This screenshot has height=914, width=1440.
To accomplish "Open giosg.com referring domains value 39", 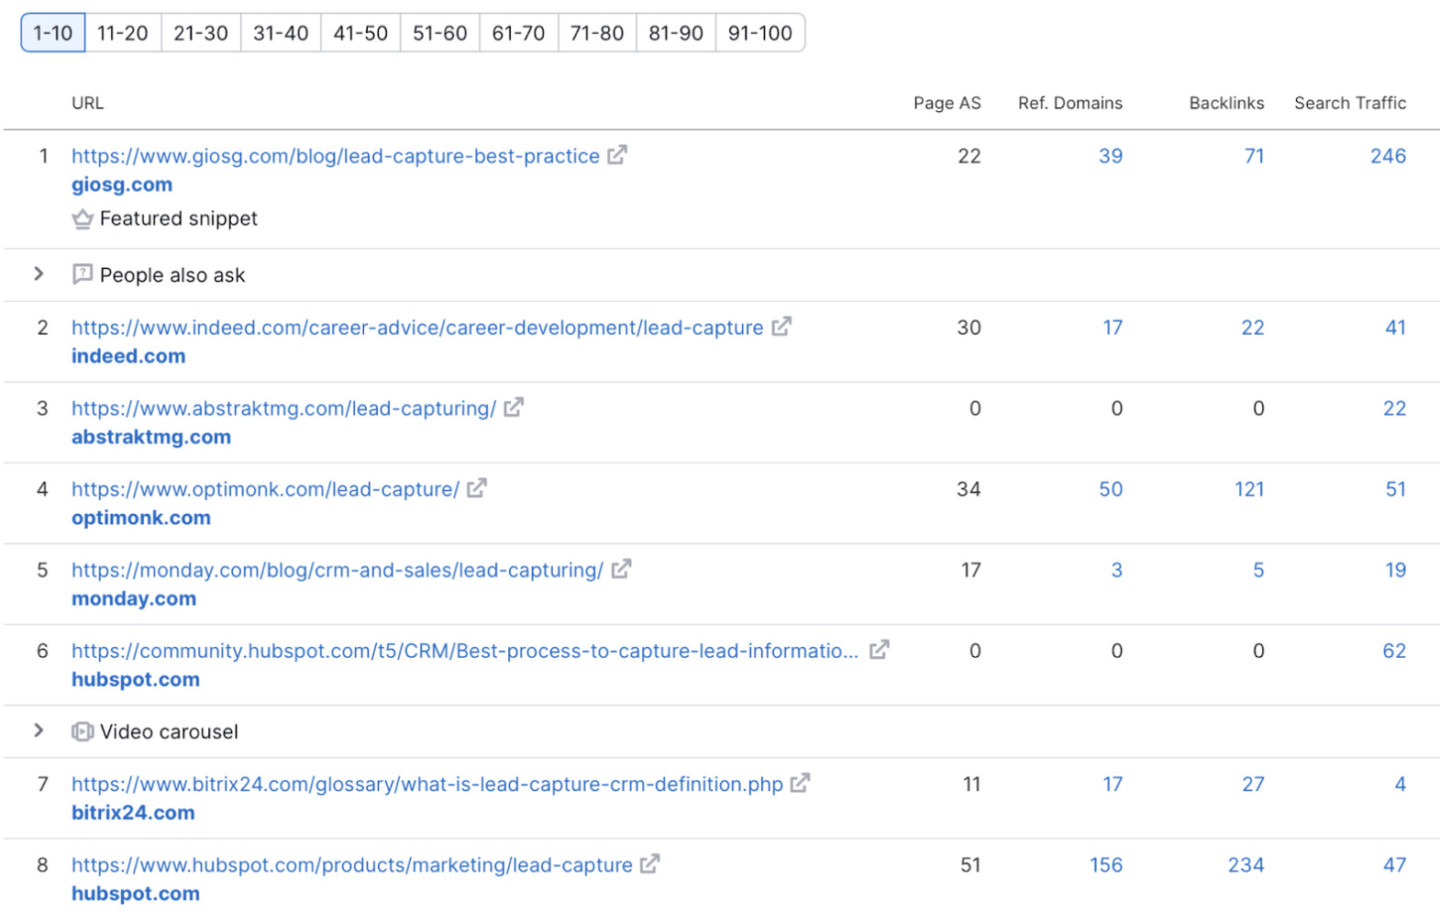I will pos(1110,156).
